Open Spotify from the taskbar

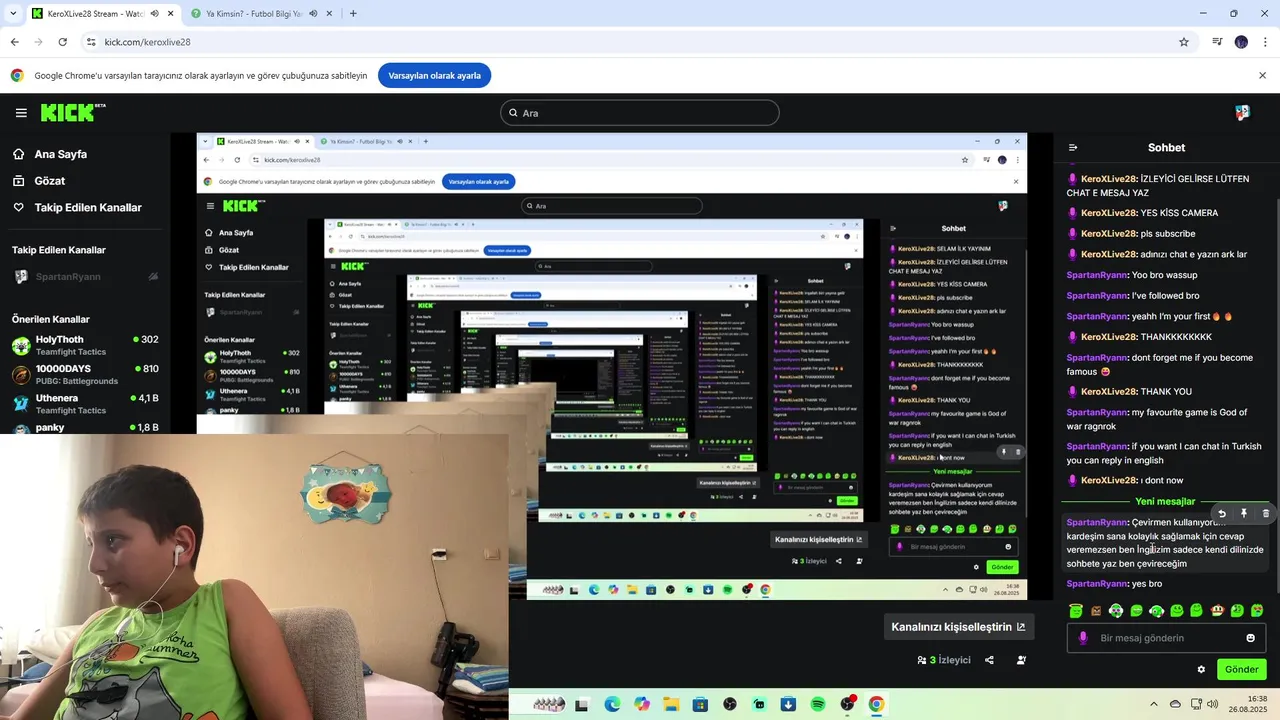click(x=818, y=704)
